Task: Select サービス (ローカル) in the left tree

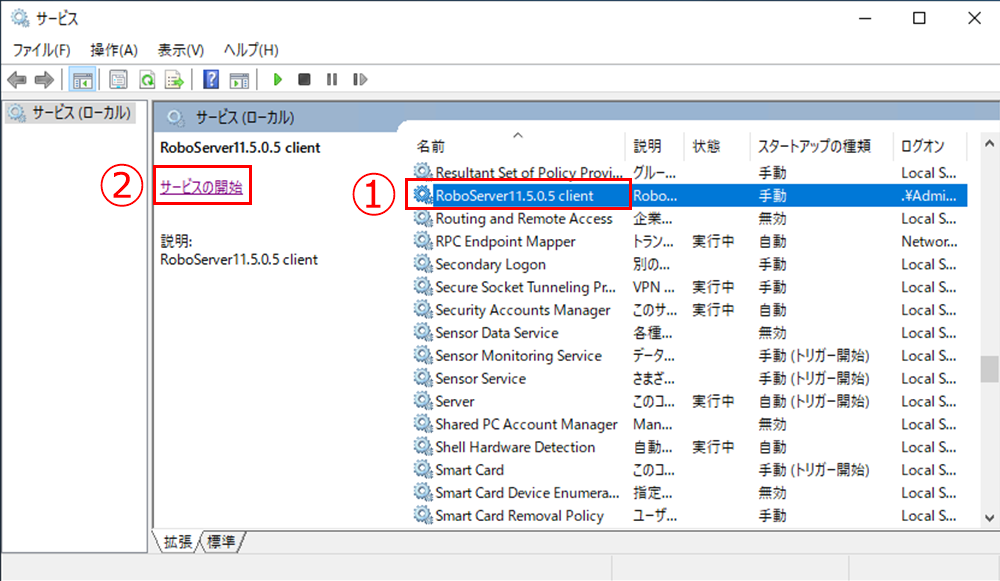Action: 82,113
